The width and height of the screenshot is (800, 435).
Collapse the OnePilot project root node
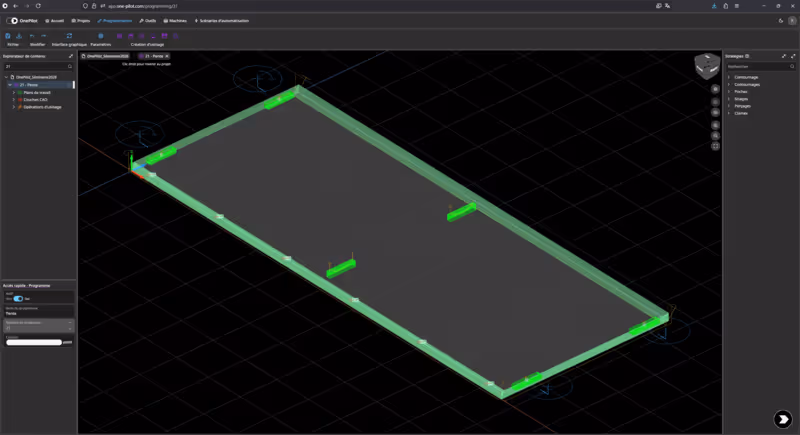(x=6, y=77)
